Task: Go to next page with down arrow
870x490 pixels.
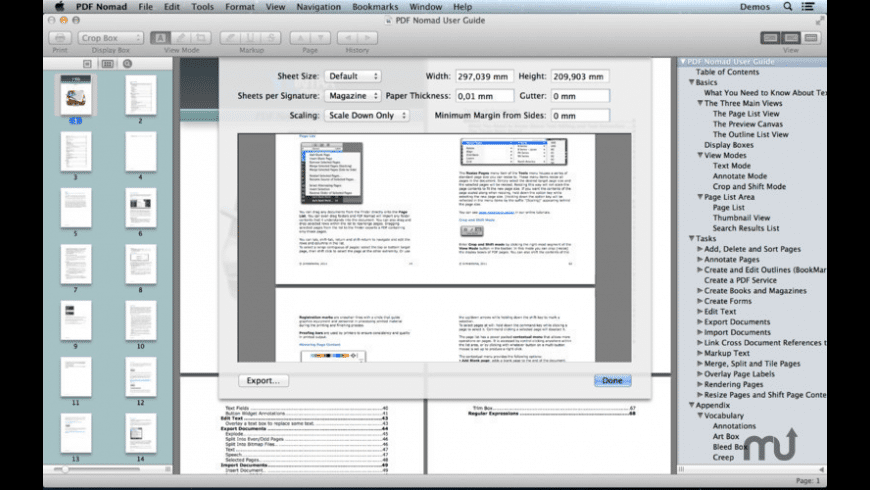Action: pos(320,38)
